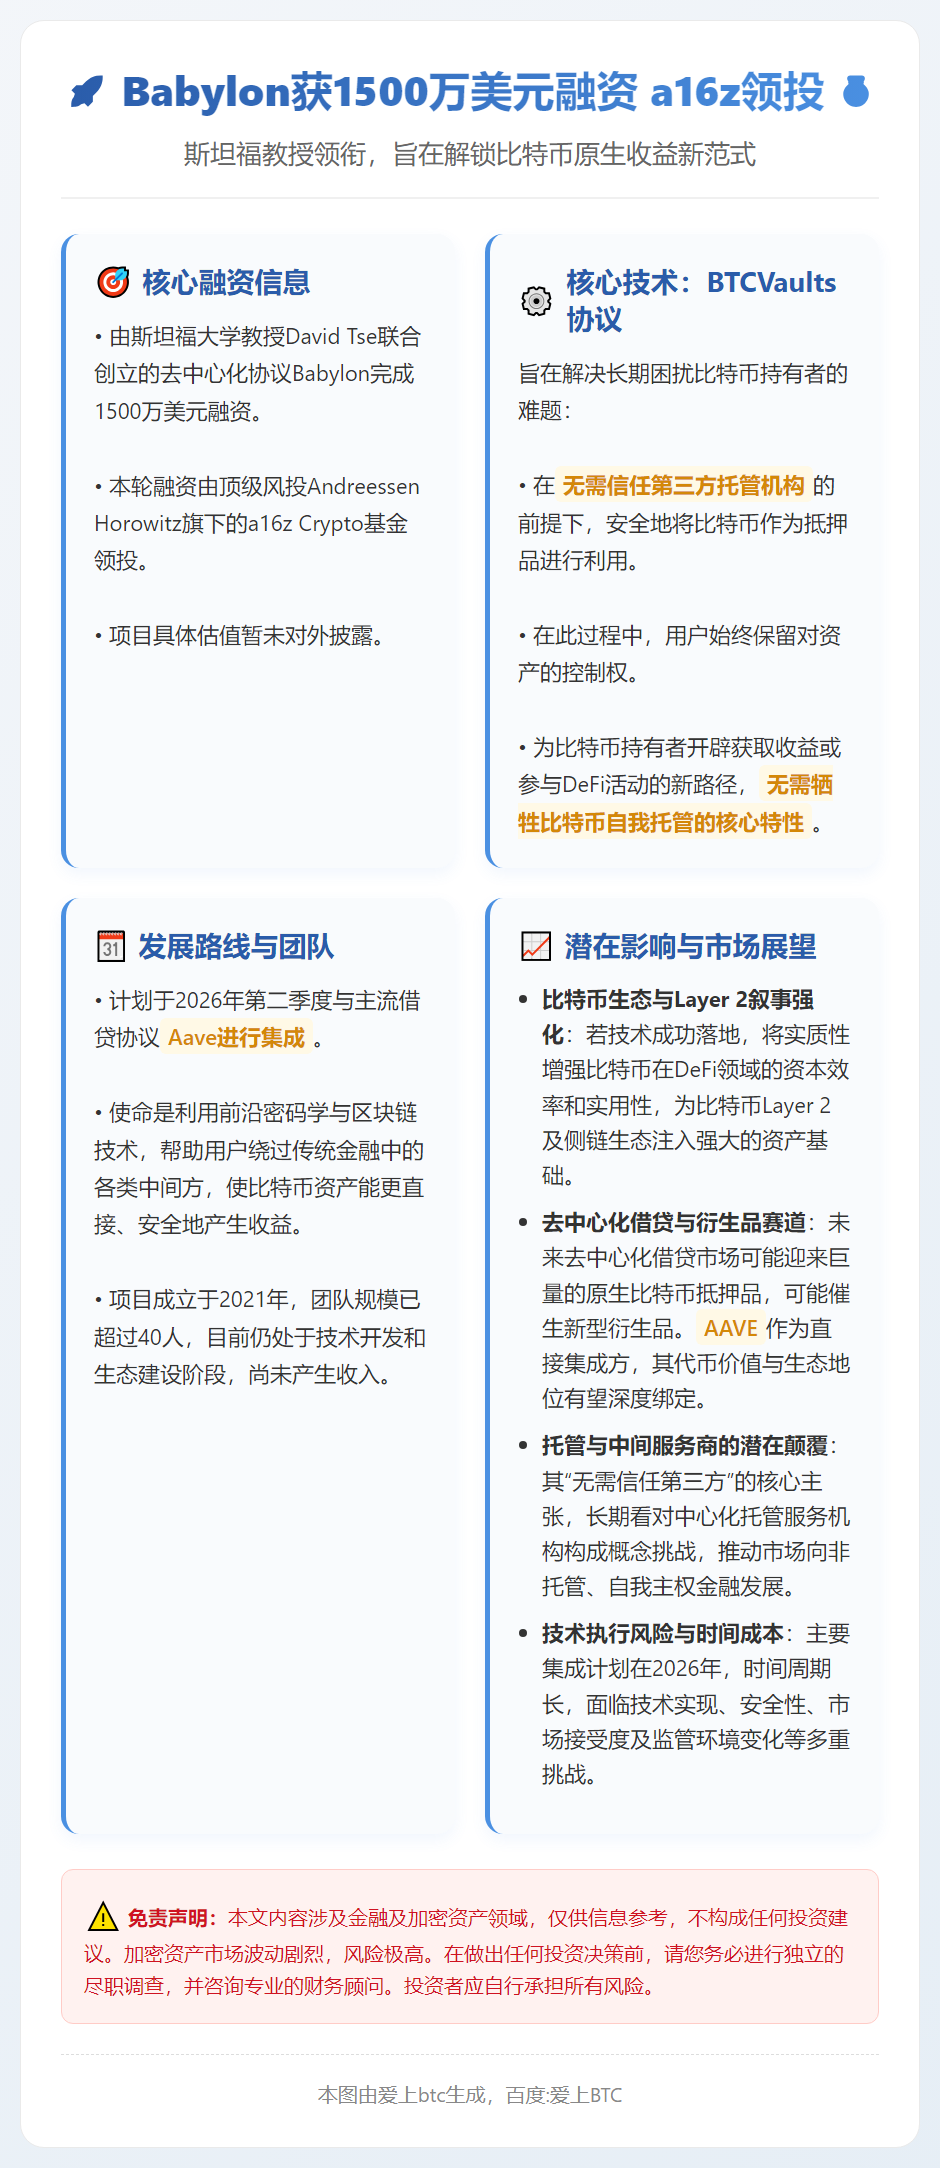Click the line 项目具体估值暂未对外披露
This screenshot has height=2168, width=940.
240,636
